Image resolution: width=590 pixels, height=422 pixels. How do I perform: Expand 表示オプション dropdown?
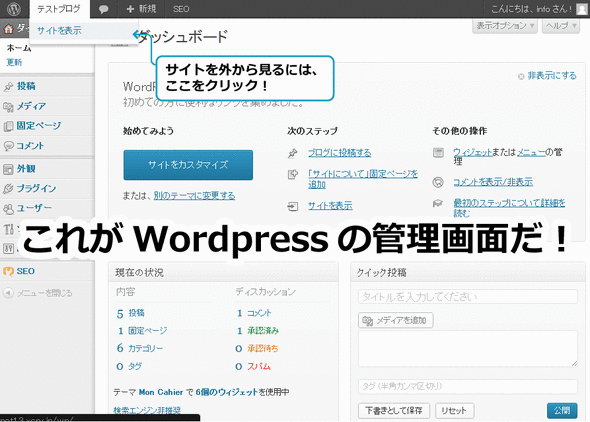[505, 26]
